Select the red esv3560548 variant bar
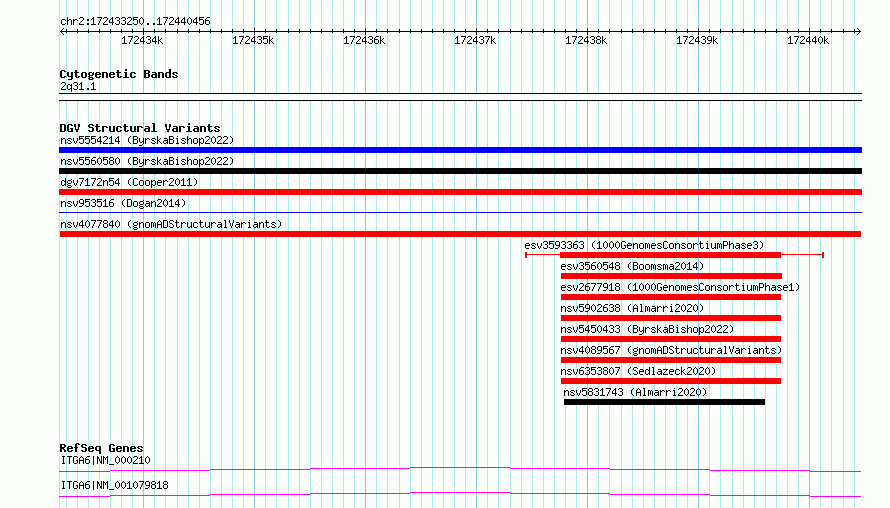890x508 pixels. click(671, 276)
